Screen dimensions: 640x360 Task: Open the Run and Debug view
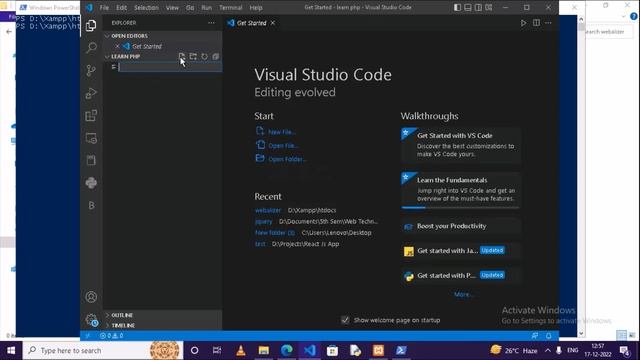pyautogui.click(x=91, y=93)
